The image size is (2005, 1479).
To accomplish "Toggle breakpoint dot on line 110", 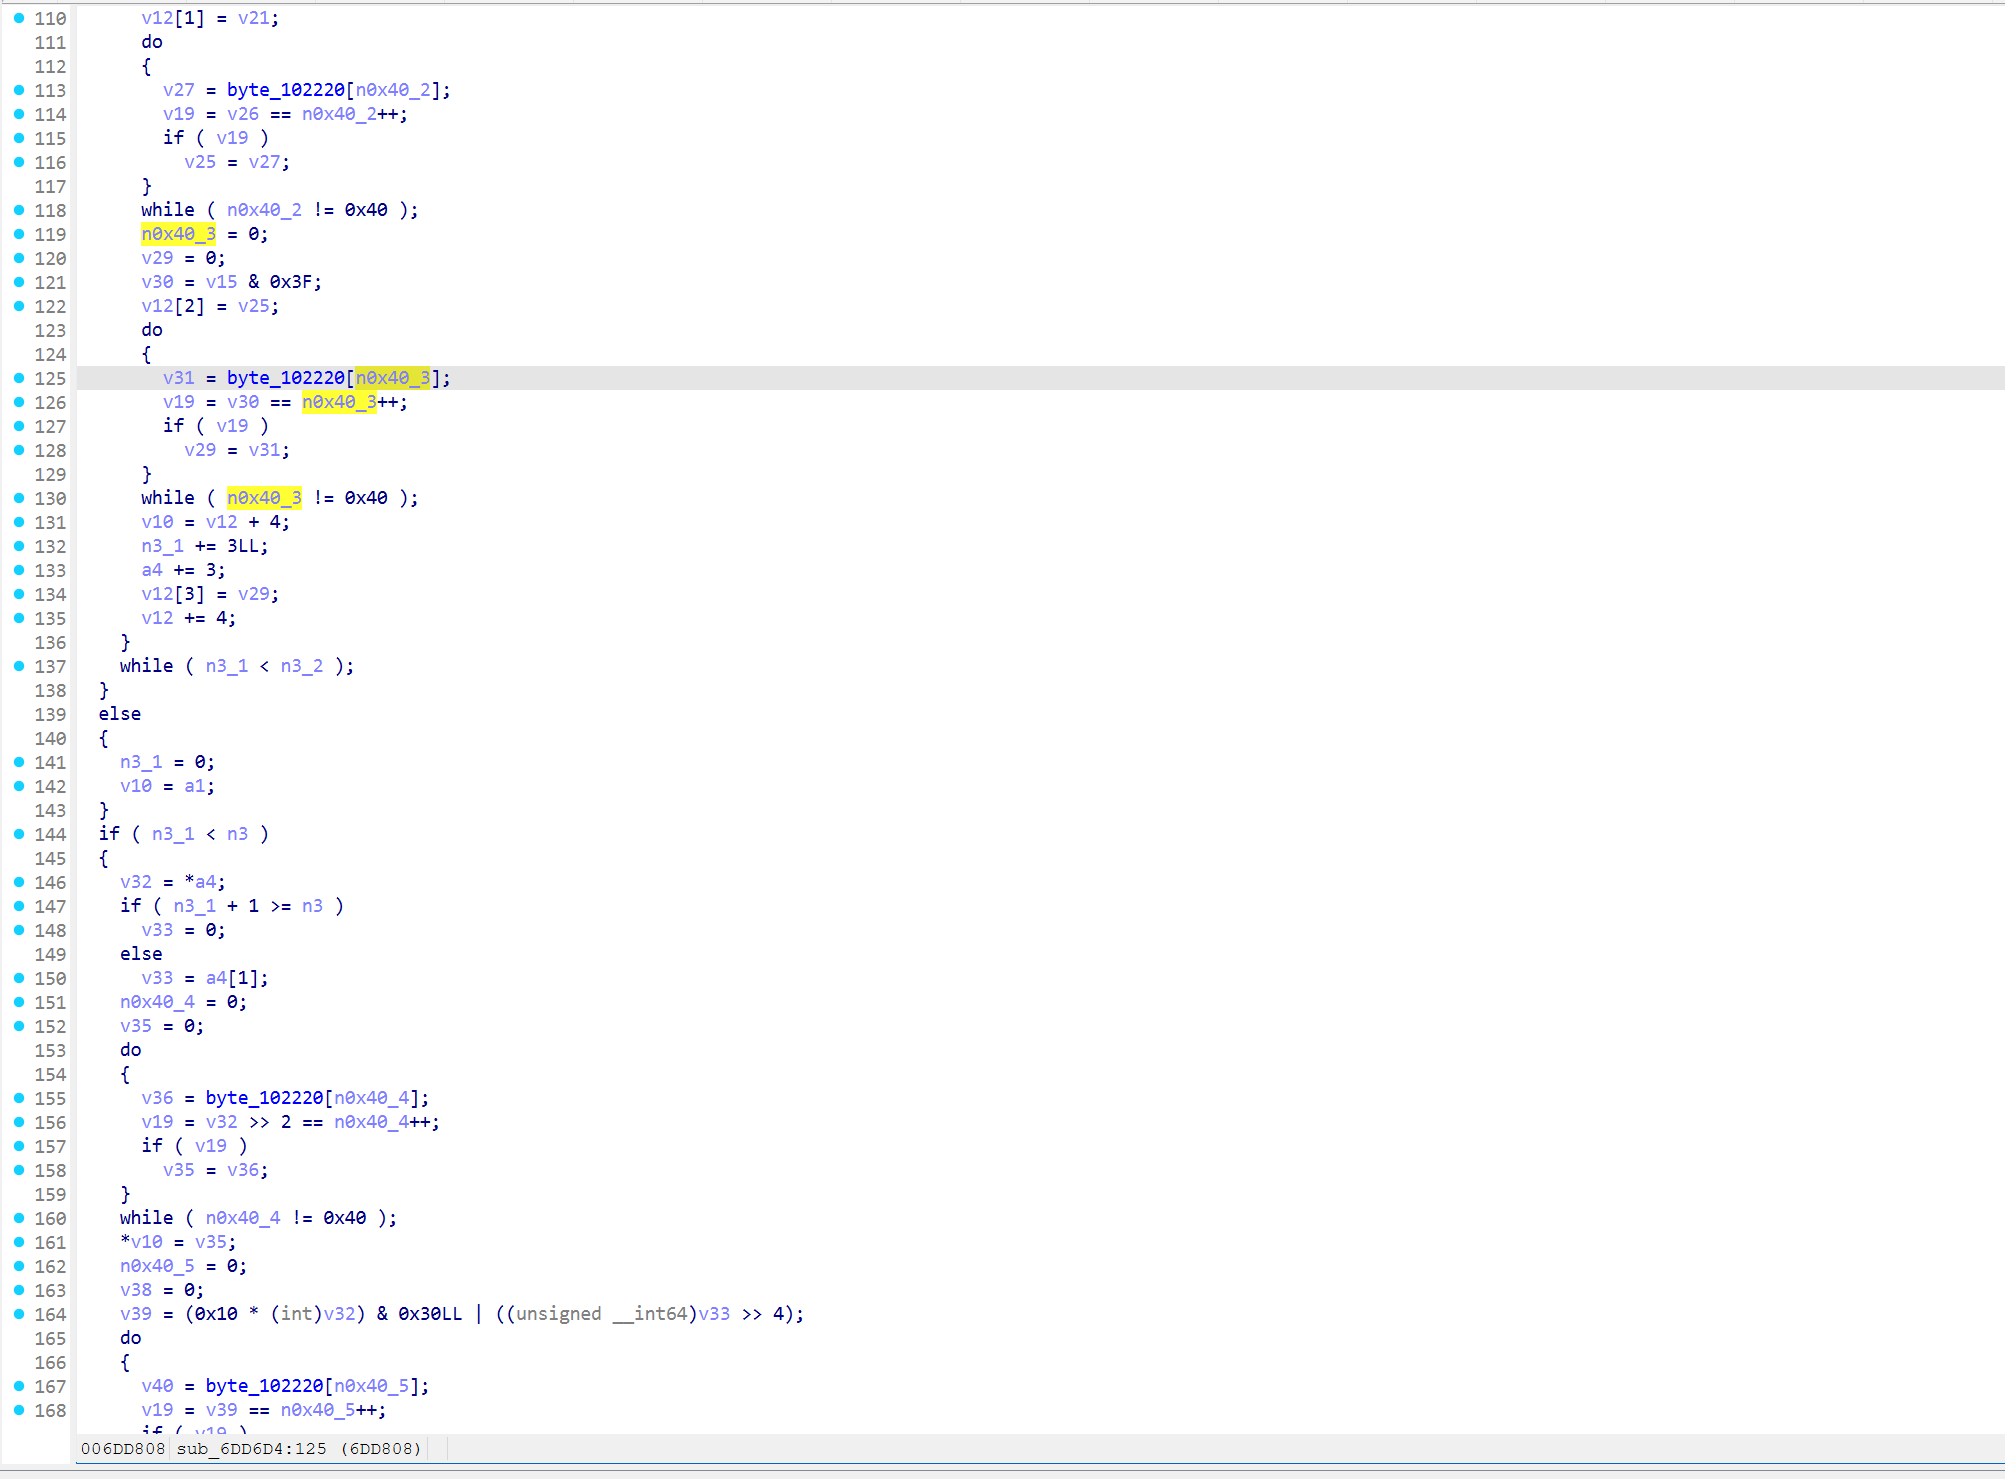I will (x=18, y=18).
